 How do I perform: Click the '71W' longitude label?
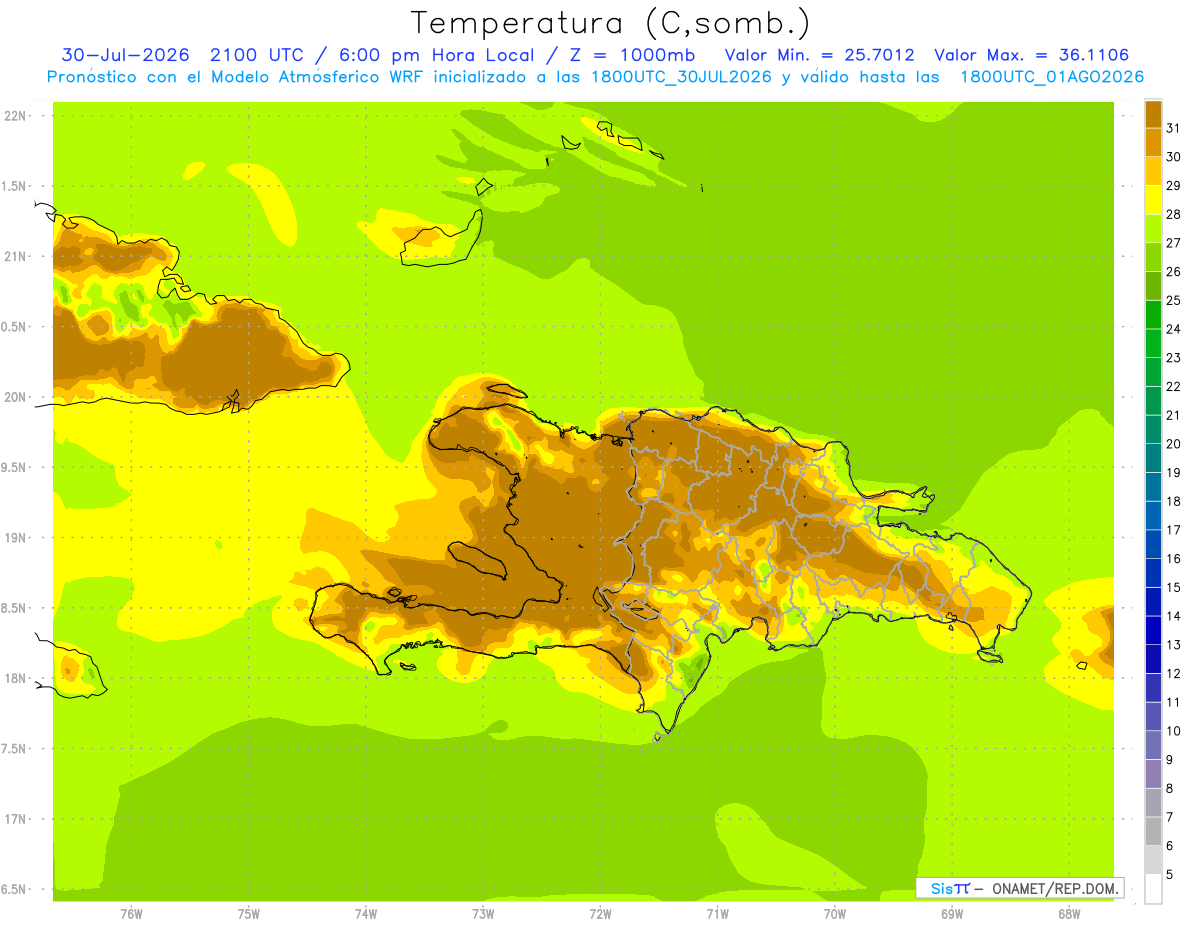coord(717,914)
